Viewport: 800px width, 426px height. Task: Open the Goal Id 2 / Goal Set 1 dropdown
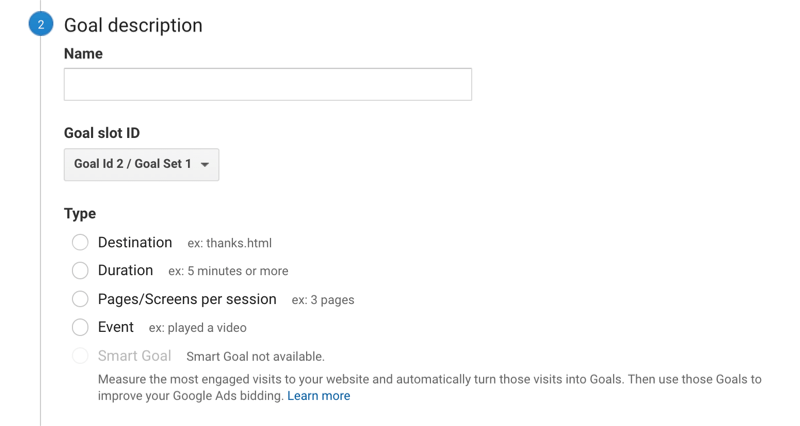(141, 164)
